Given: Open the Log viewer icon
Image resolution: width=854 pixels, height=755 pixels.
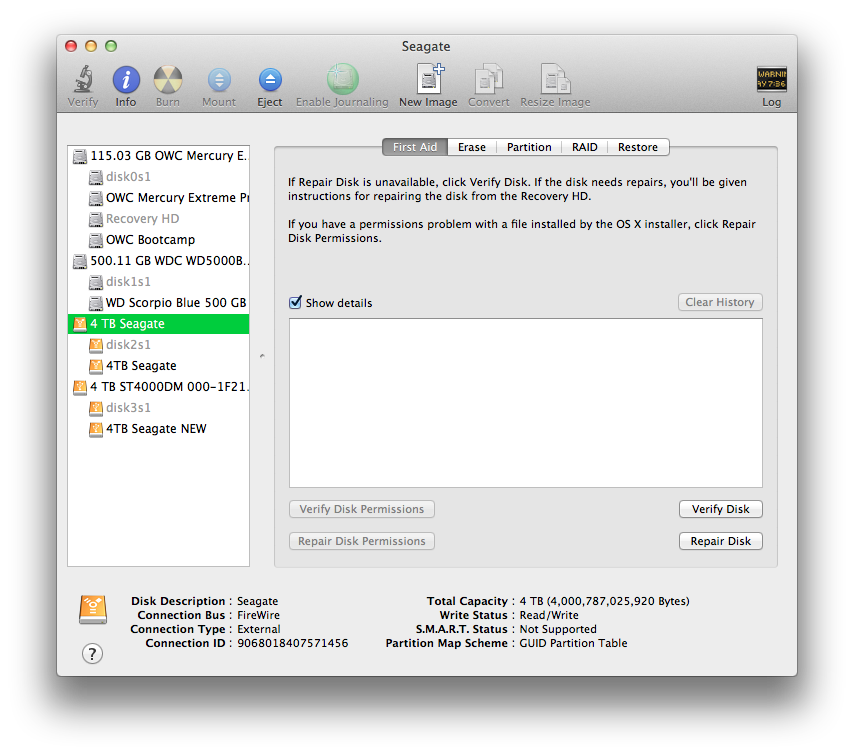Looking at the screenshot, I should [x=771, y=79].
